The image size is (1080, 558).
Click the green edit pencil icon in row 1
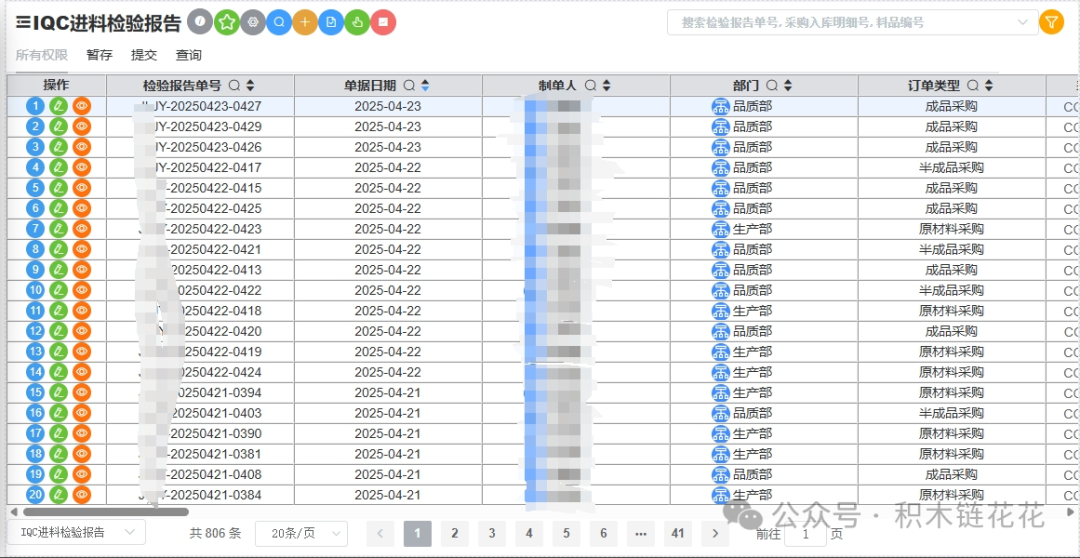click(59, 106)
